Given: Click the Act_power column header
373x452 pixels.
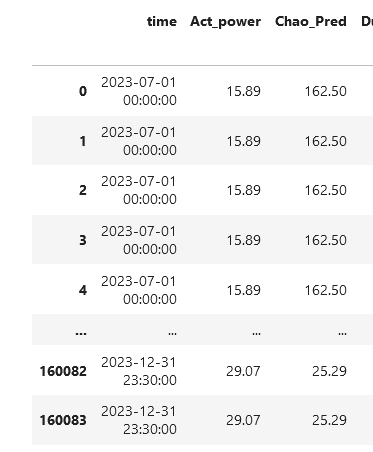Looking at the screenshot, I should [226, 22].
